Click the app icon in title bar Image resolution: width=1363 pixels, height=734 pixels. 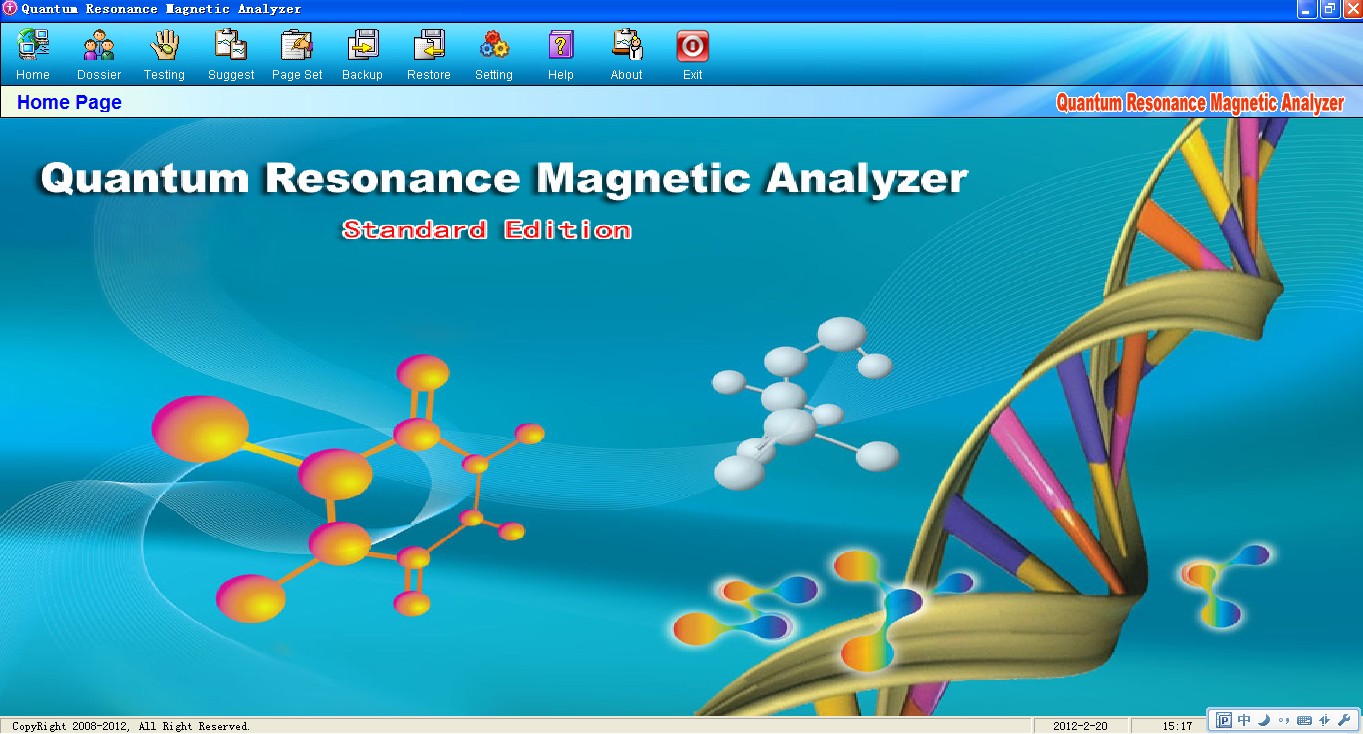tap(10, 9)
